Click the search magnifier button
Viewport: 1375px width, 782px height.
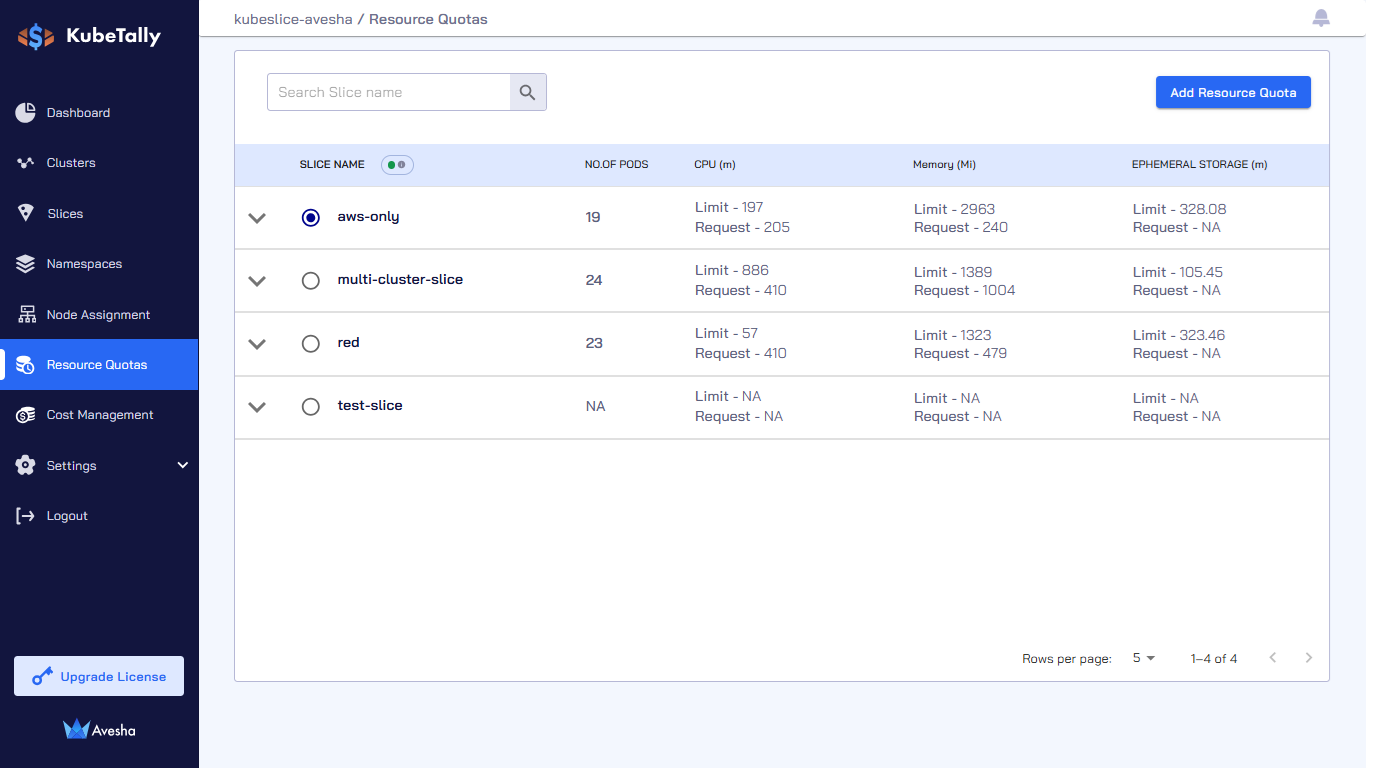click(x=528, y=92)
